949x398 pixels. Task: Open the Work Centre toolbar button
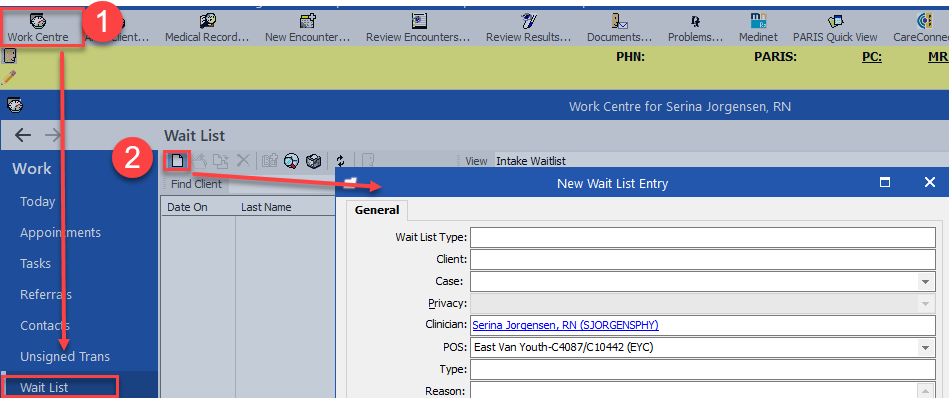38,28
